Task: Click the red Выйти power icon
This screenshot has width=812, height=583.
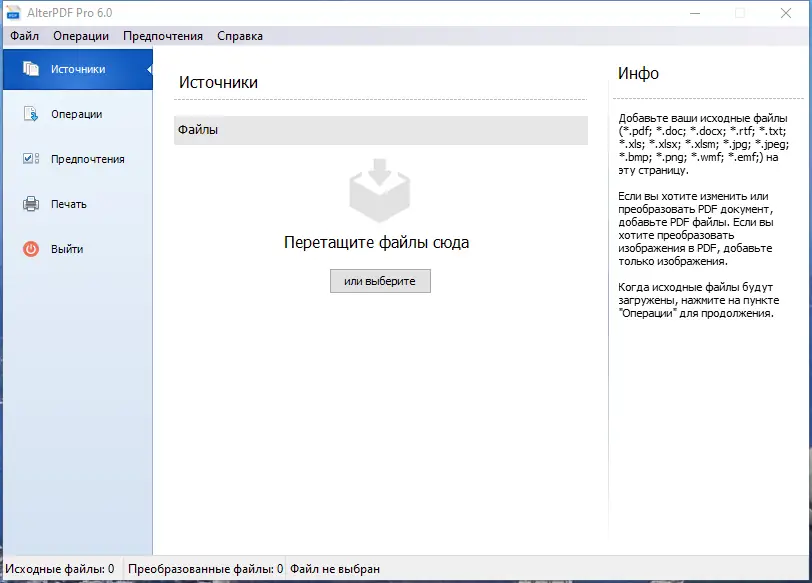Action: tap(29, 249)
